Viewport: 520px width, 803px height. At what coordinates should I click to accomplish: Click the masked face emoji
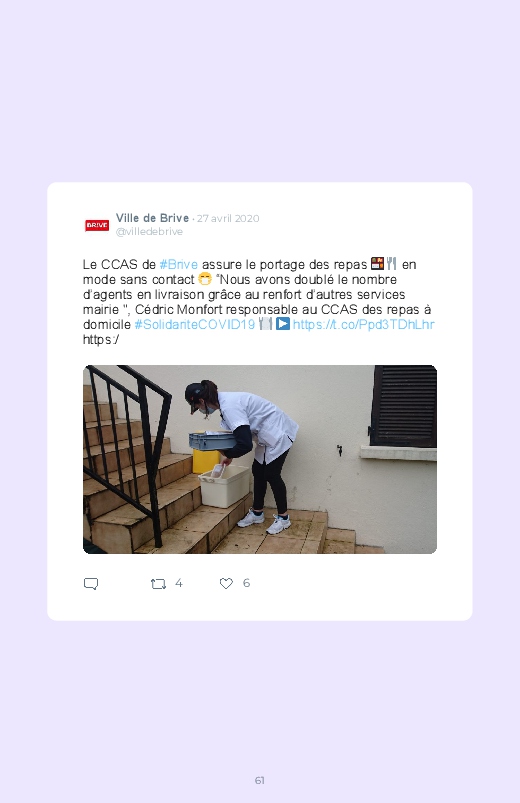point(205,279)
